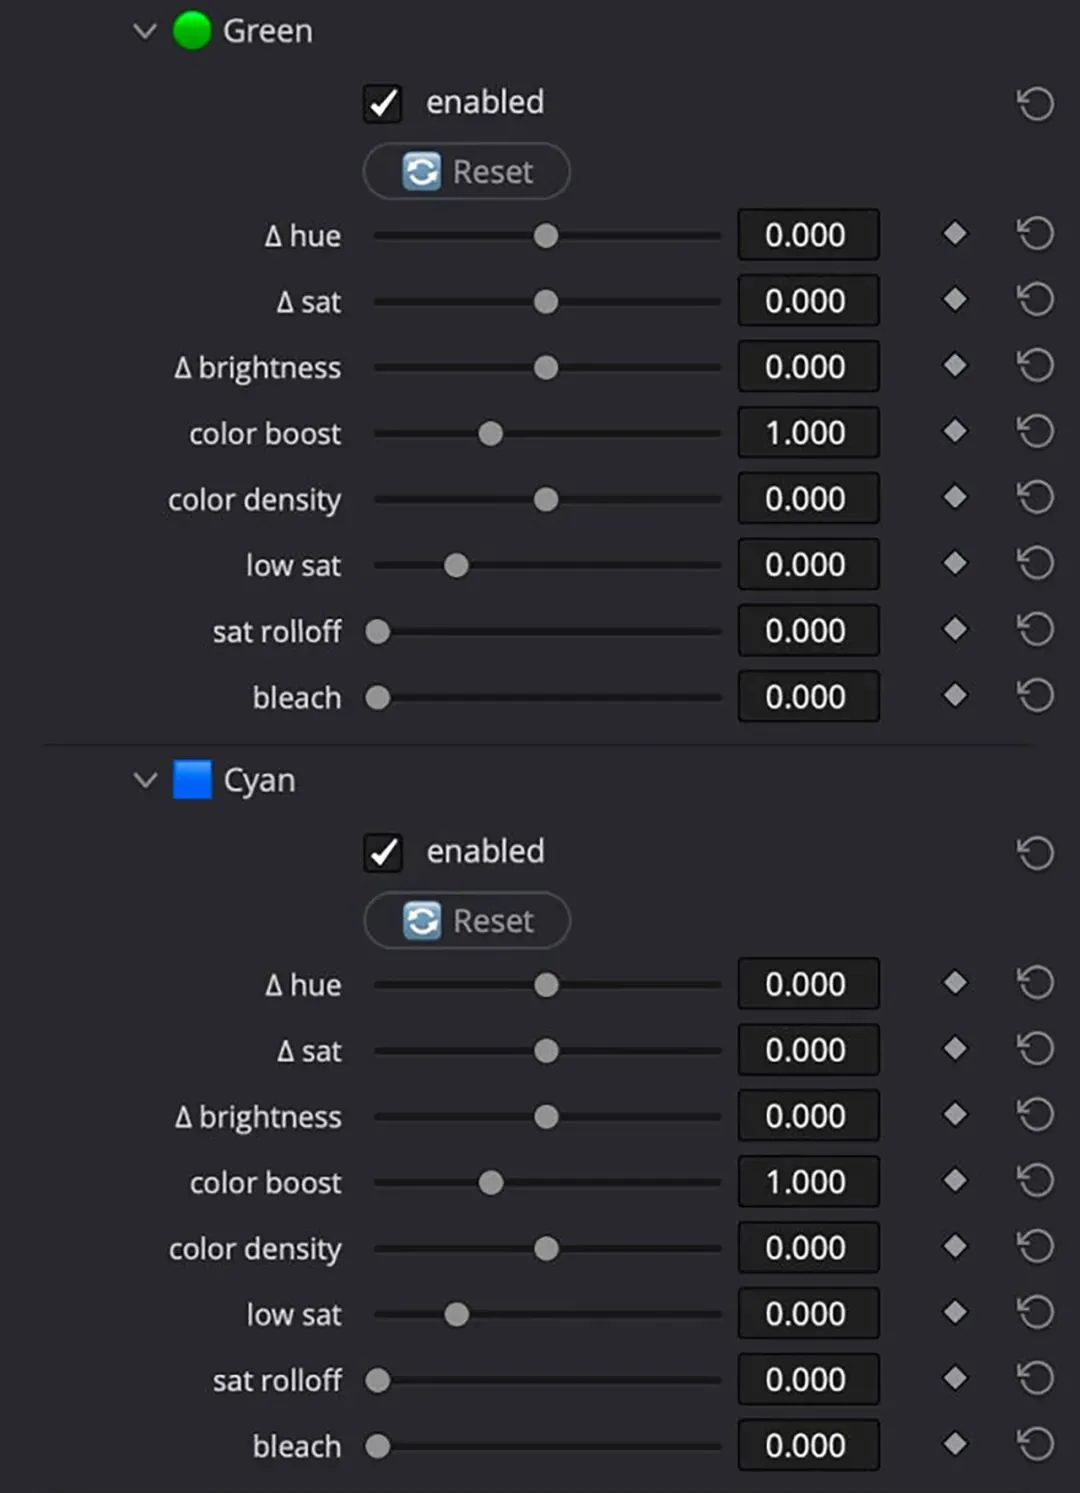The width and height of the screenshot is (1080, 1493).
Task: Collapse the Green section chevron
Action: (145, 31)
